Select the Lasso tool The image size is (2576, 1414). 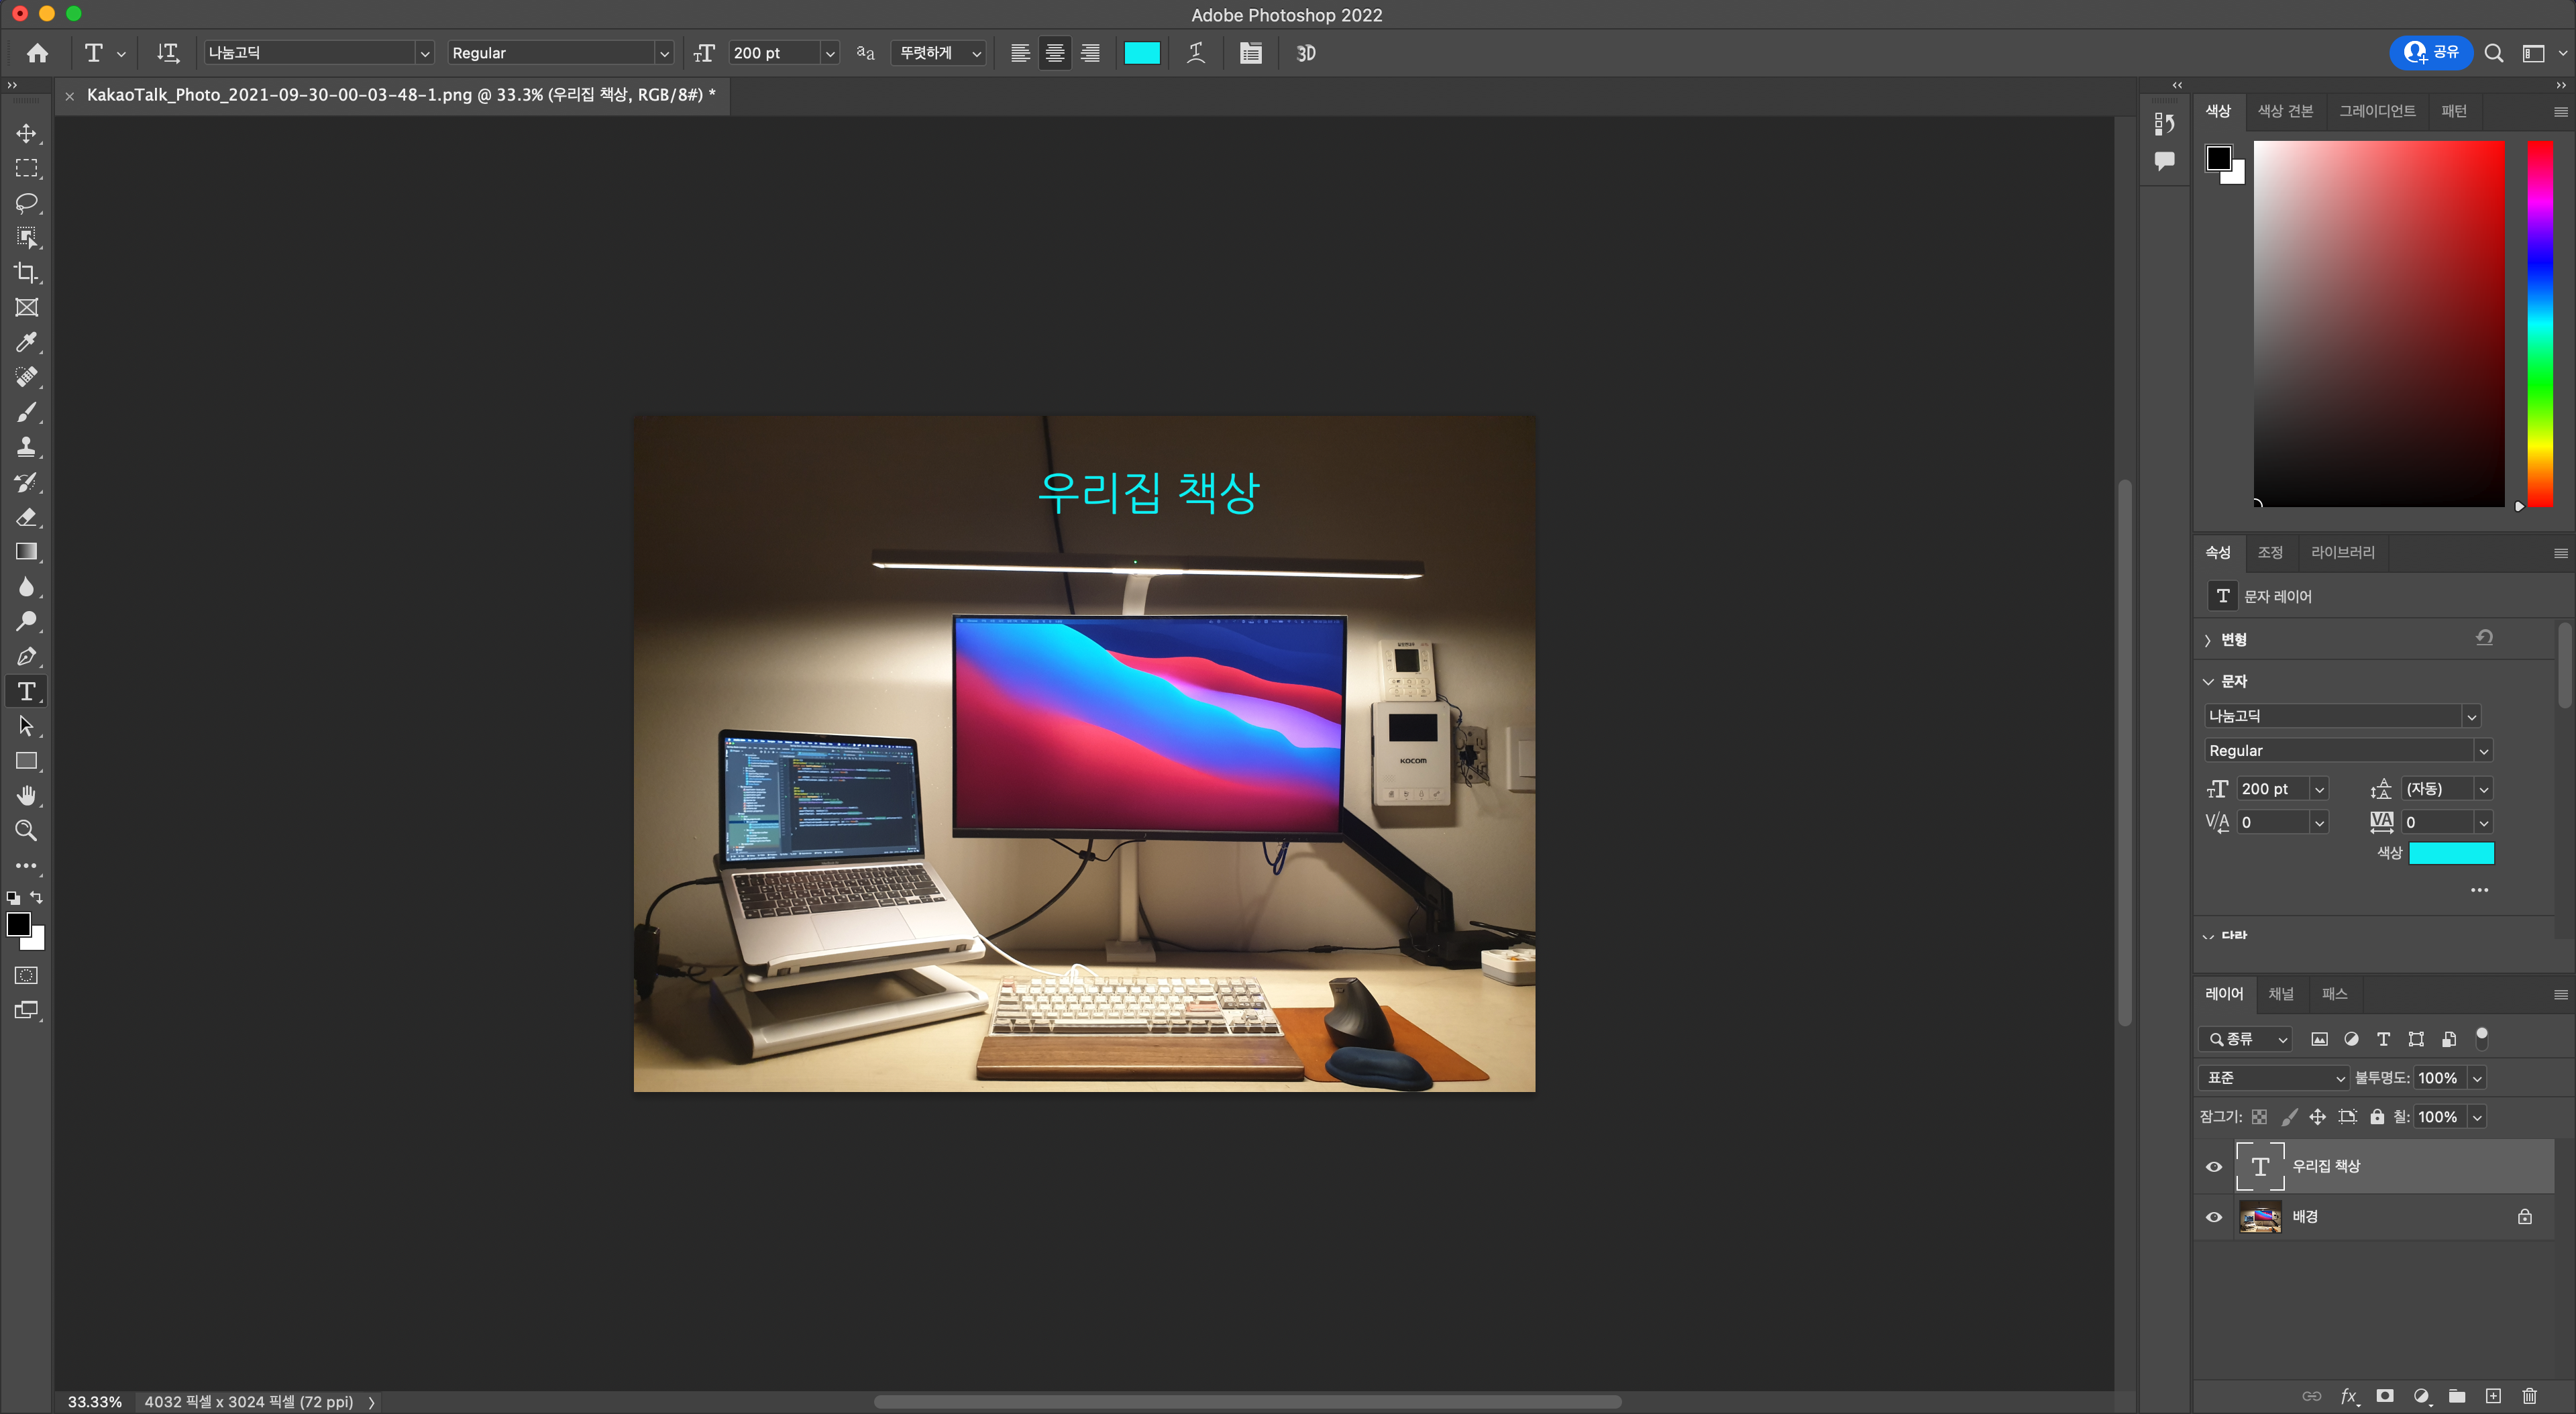(26, 203)
